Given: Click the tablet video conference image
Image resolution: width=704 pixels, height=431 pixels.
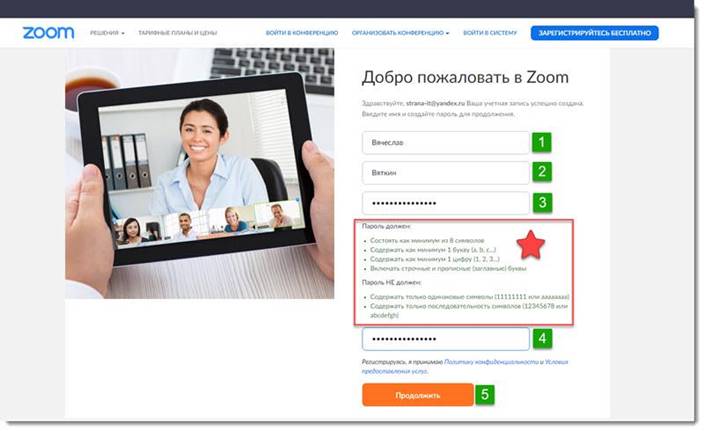Looking at the screenshot, I should point(200,173).
